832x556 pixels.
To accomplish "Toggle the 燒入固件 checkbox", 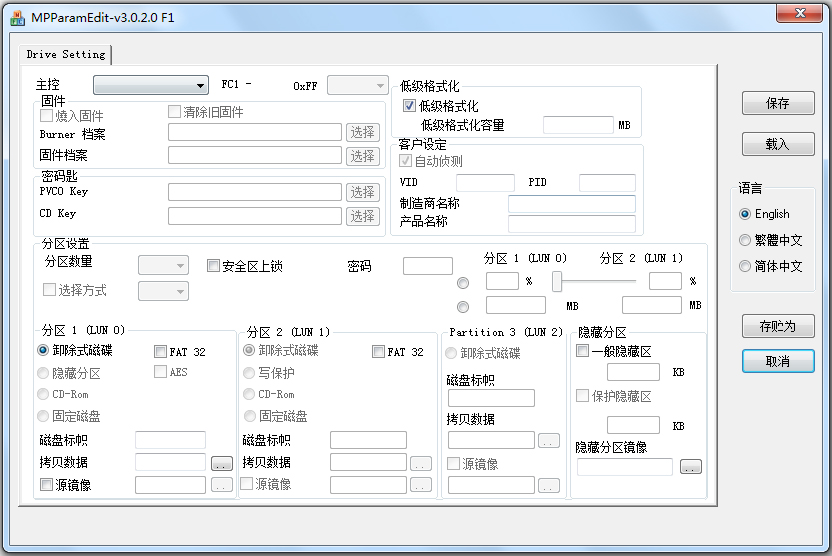I will tap(47, 115).
